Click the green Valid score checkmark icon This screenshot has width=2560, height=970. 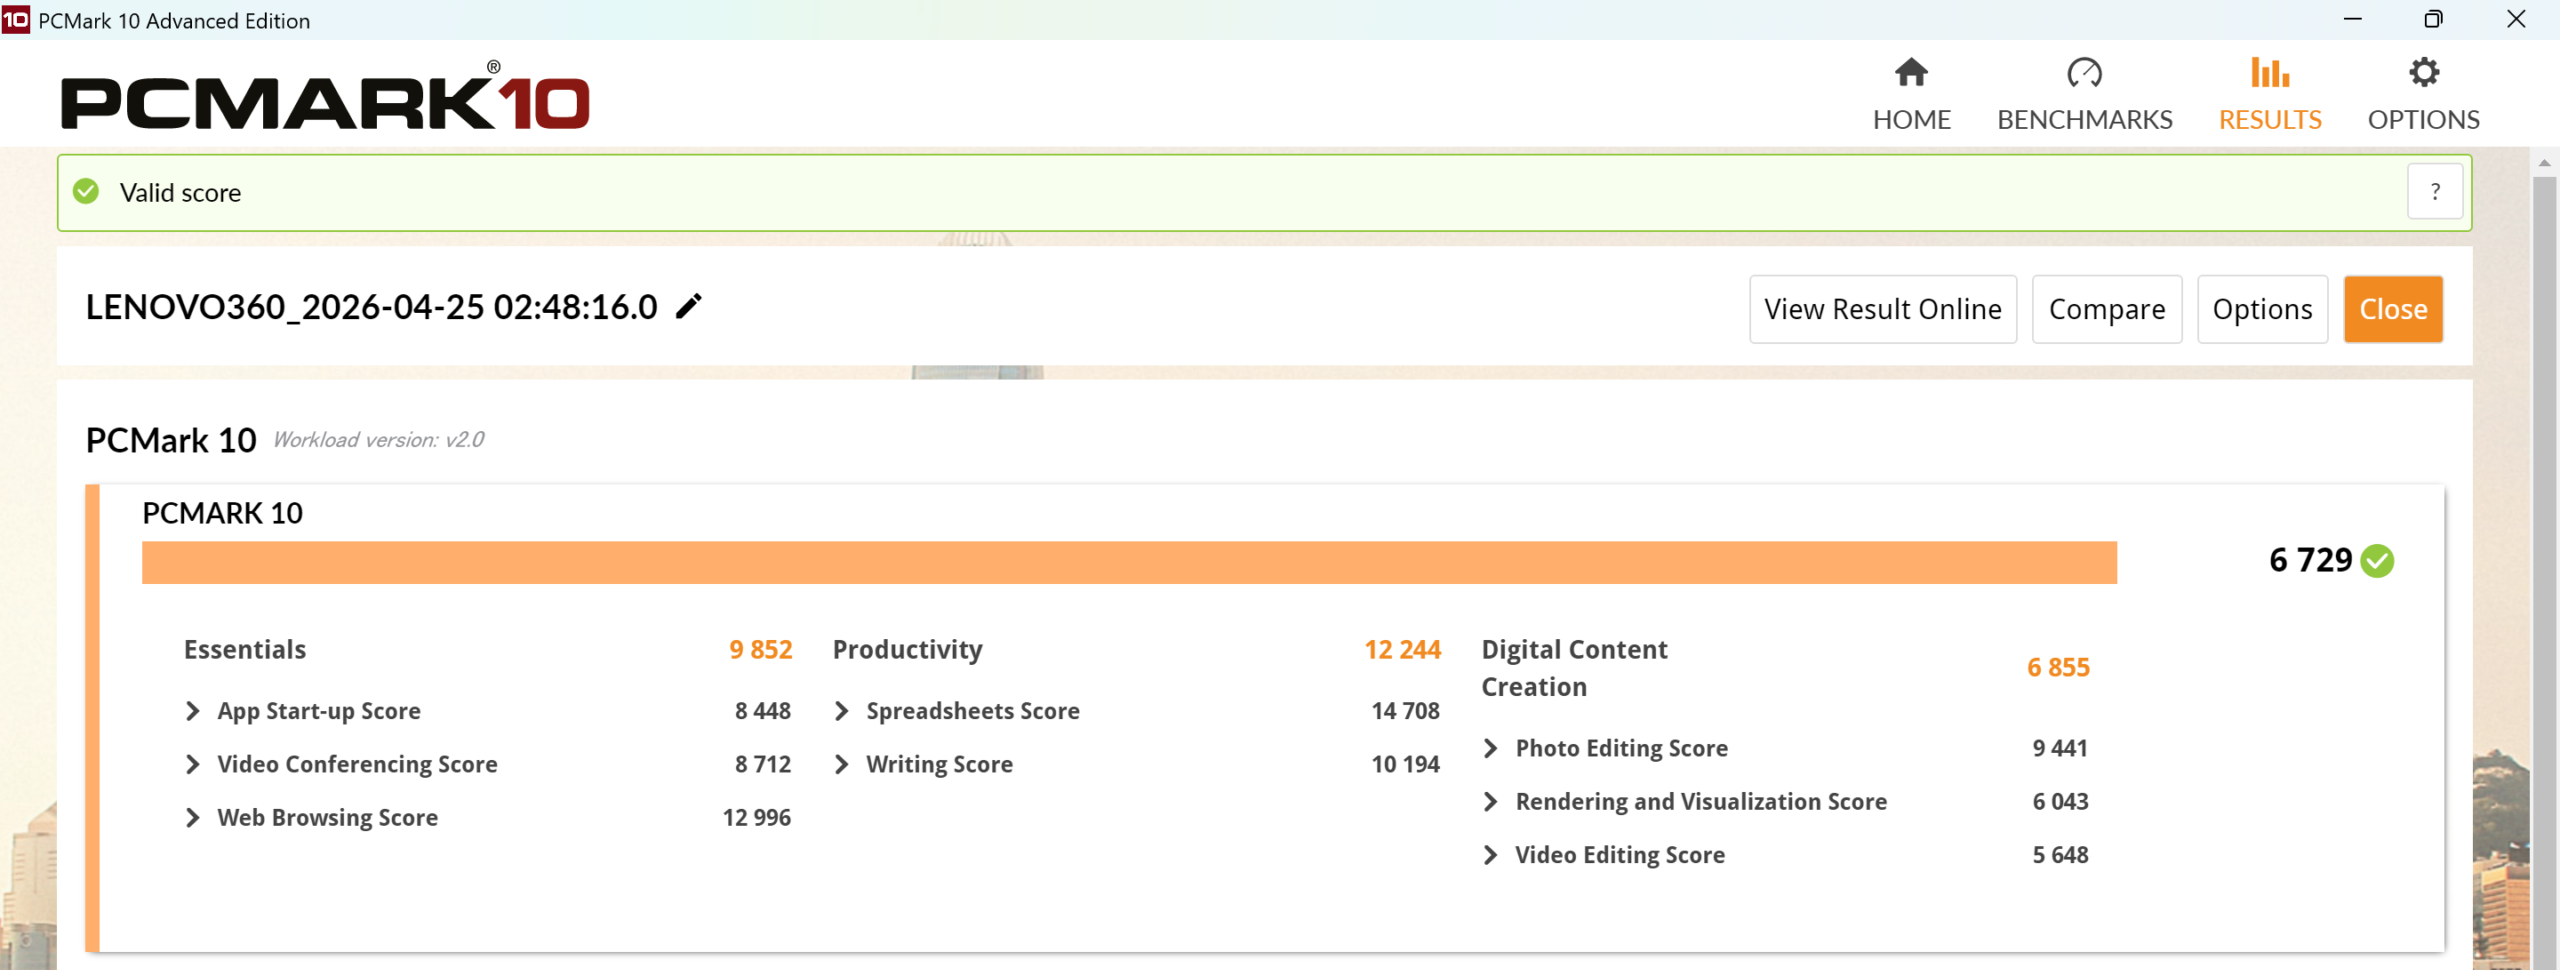[x=86, y=191]
